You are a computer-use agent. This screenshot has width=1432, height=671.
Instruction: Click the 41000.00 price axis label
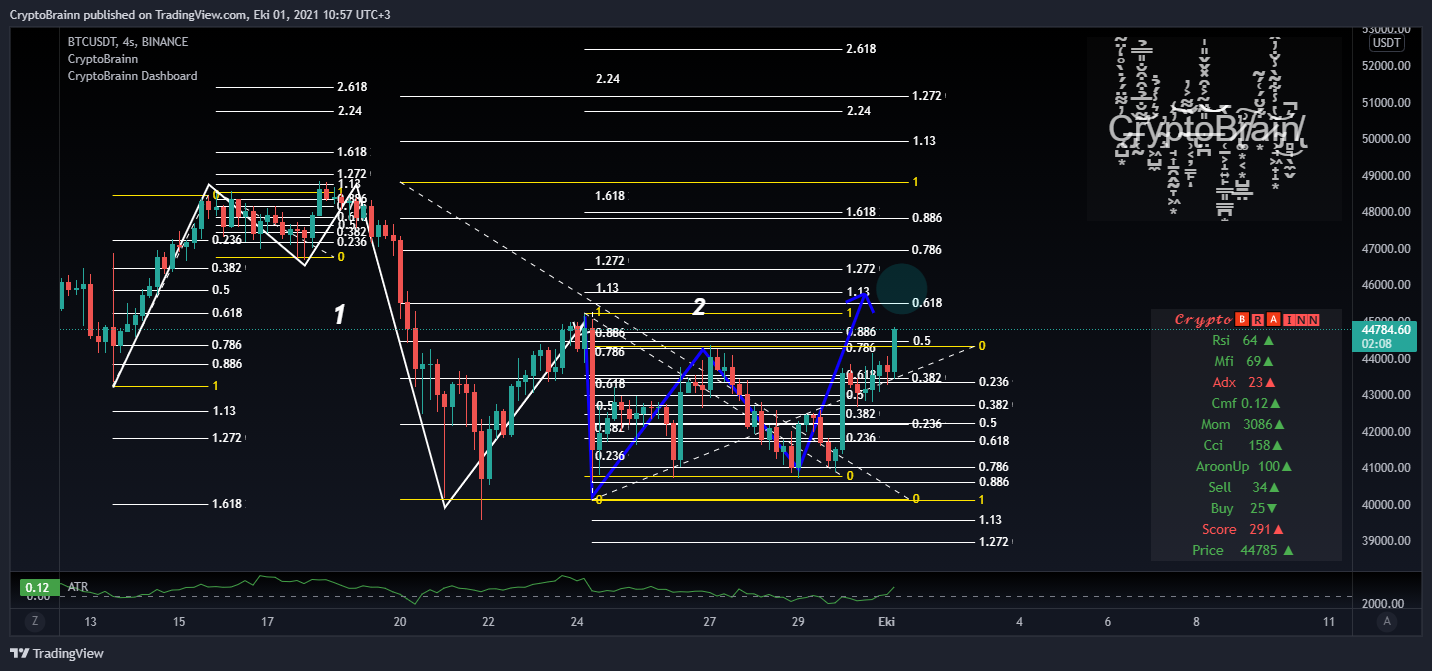coord(1386,468)
